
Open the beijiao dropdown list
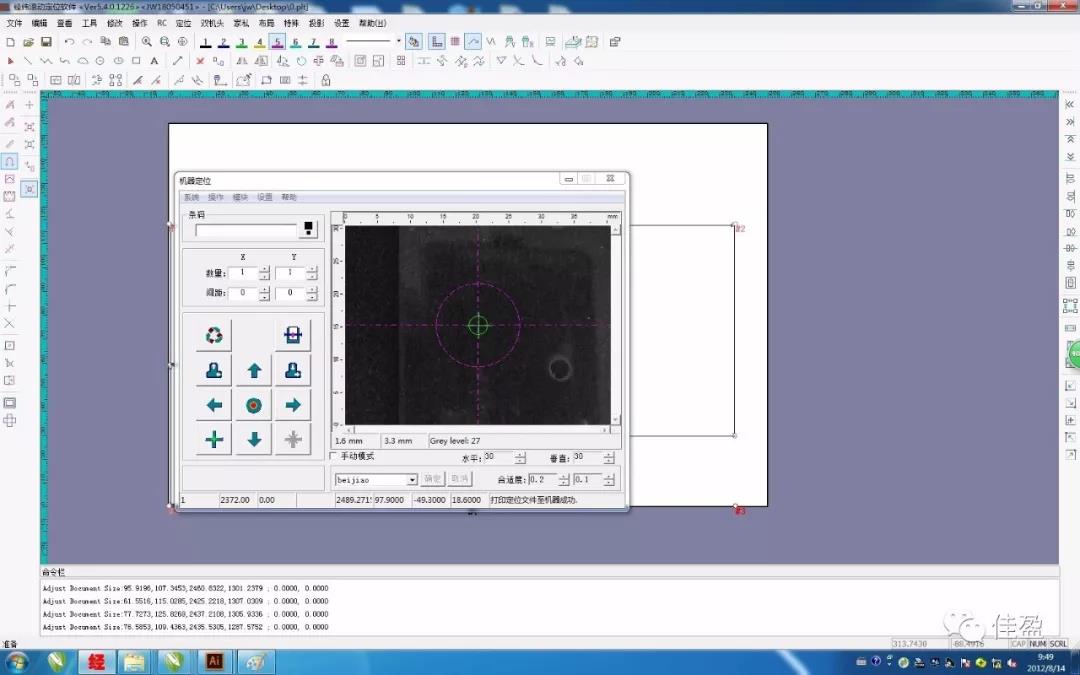tap(411, 480)
